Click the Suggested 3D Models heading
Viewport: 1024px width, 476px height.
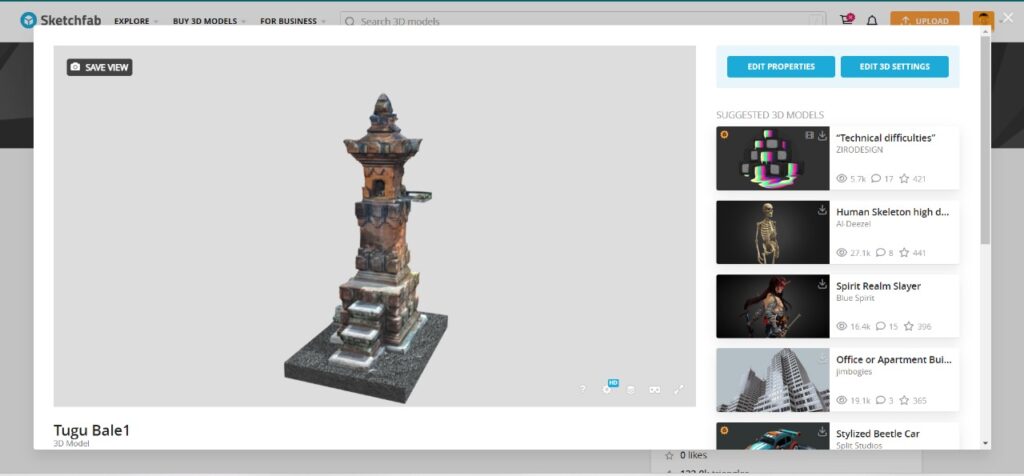(770, 115)
